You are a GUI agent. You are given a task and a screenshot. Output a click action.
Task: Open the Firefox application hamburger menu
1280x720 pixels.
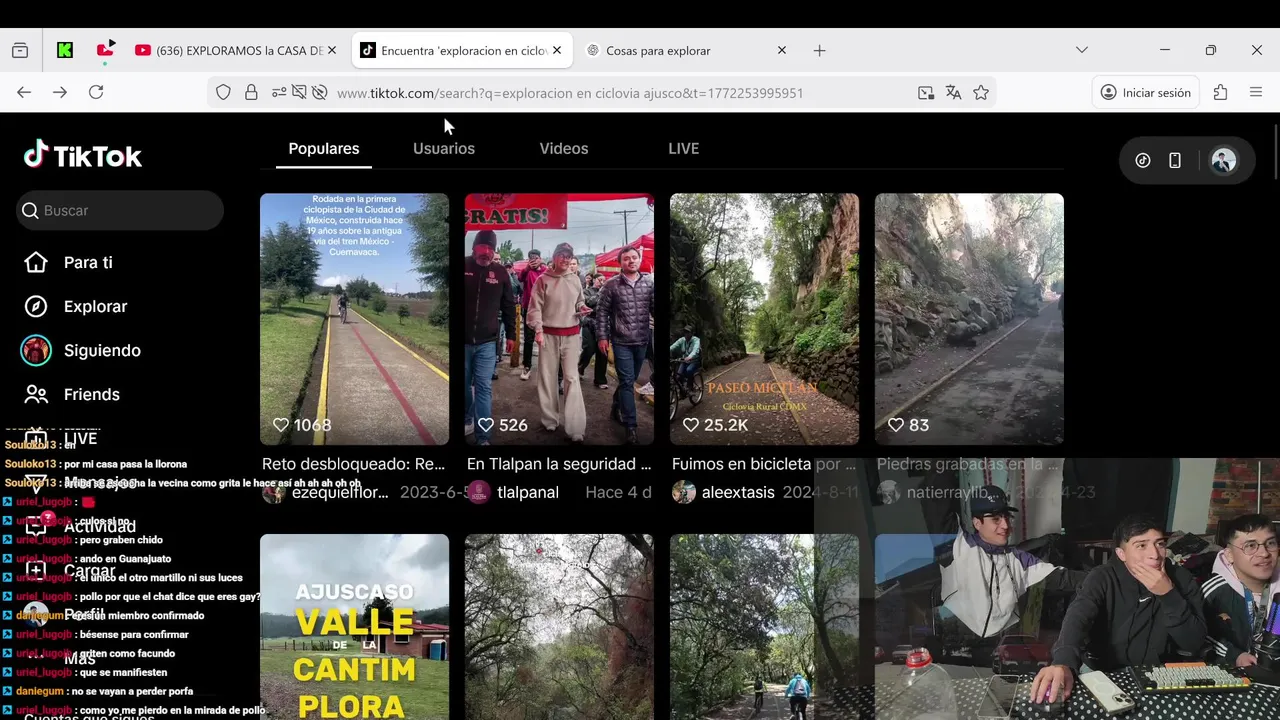[1256, 93]
